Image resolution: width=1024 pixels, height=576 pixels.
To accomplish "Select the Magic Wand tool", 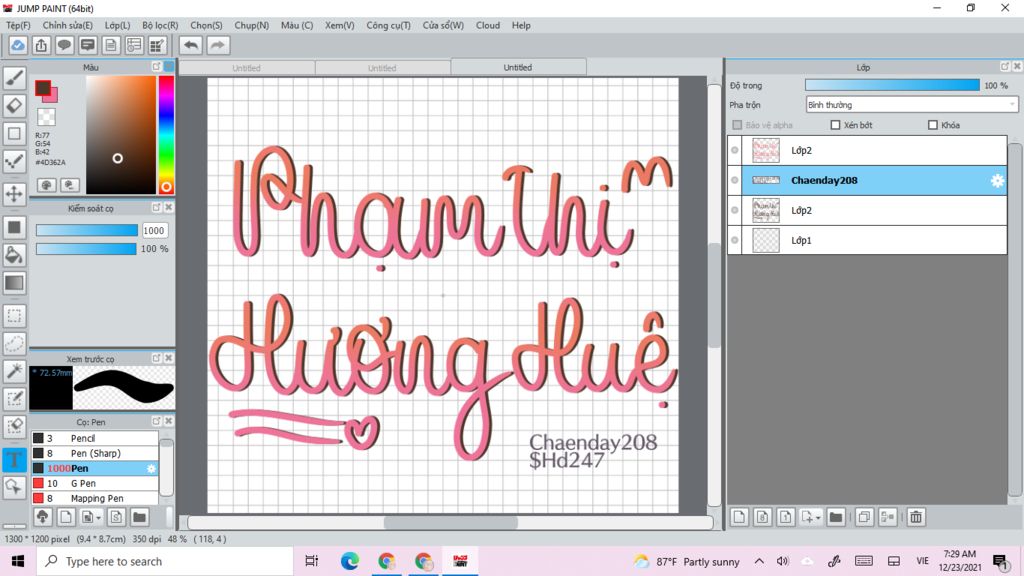I will click(14, 371).
